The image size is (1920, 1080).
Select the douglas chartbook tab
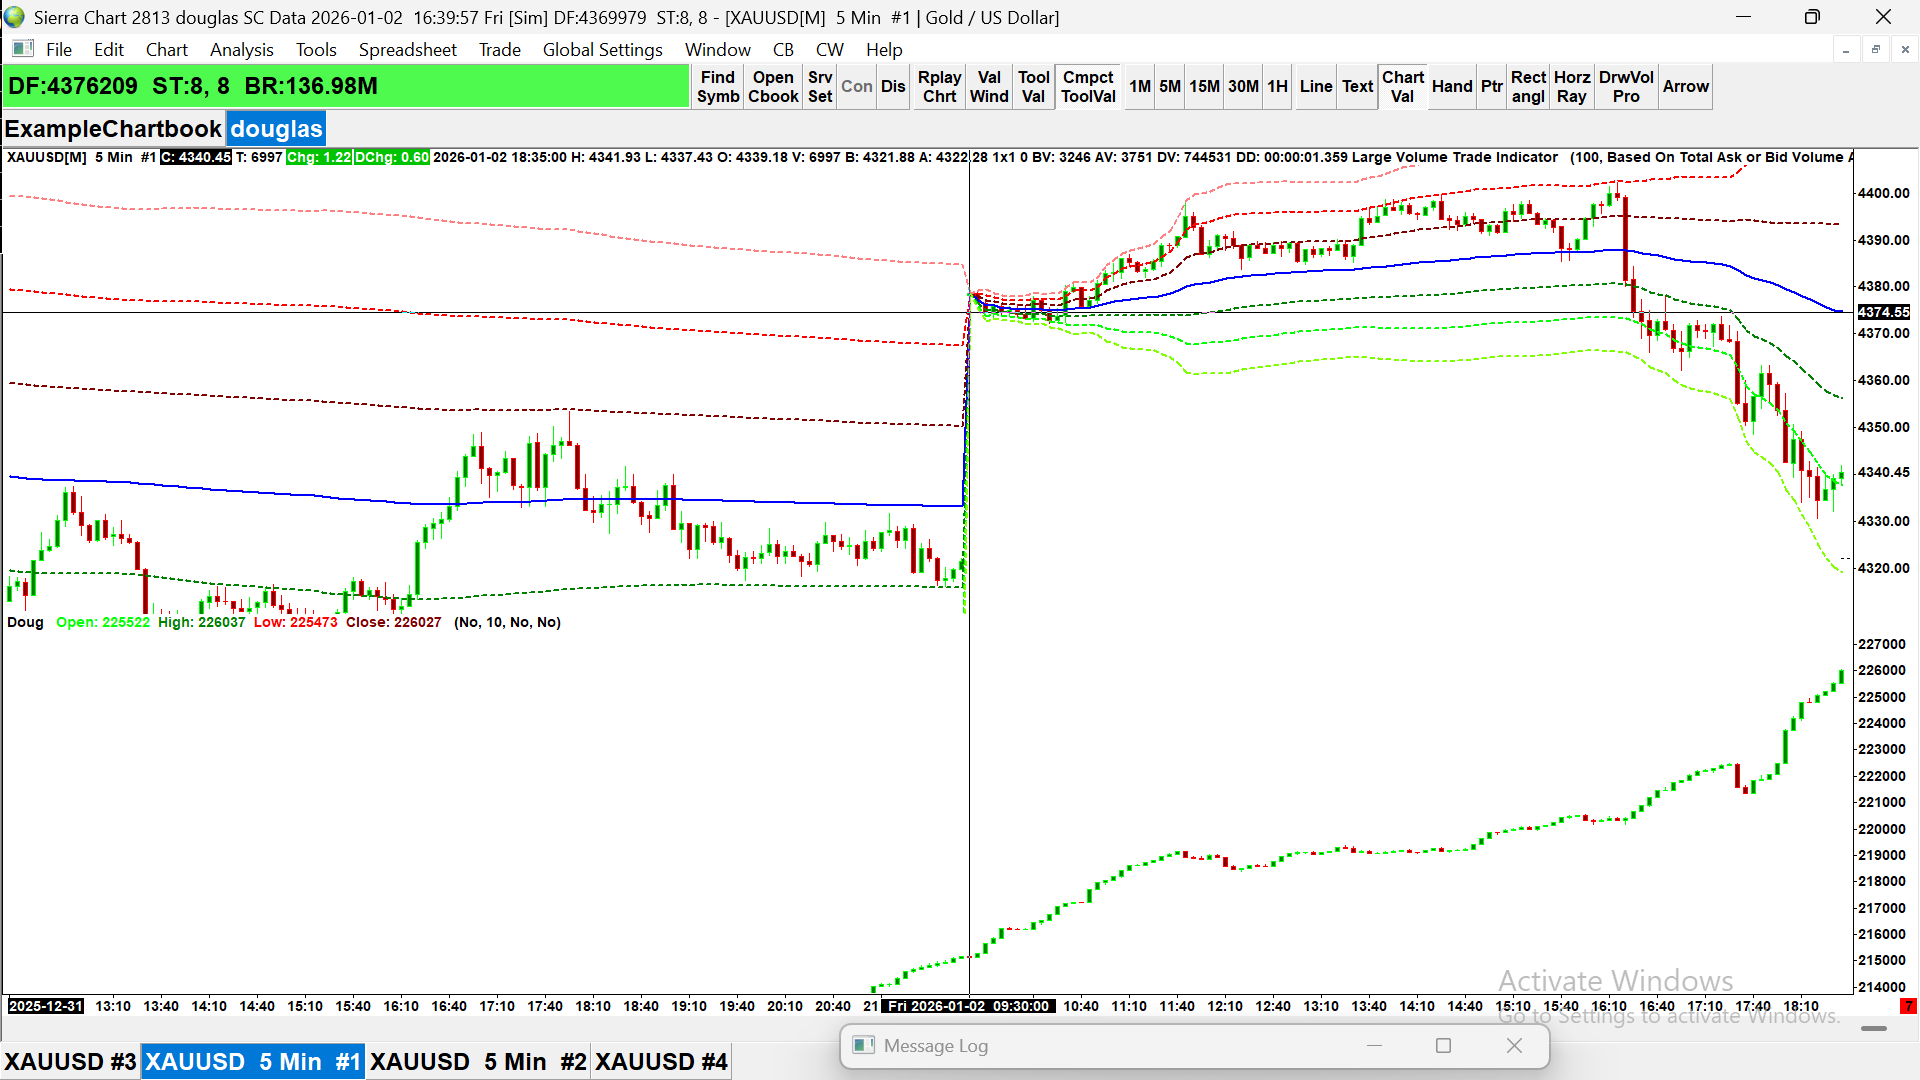276,129
